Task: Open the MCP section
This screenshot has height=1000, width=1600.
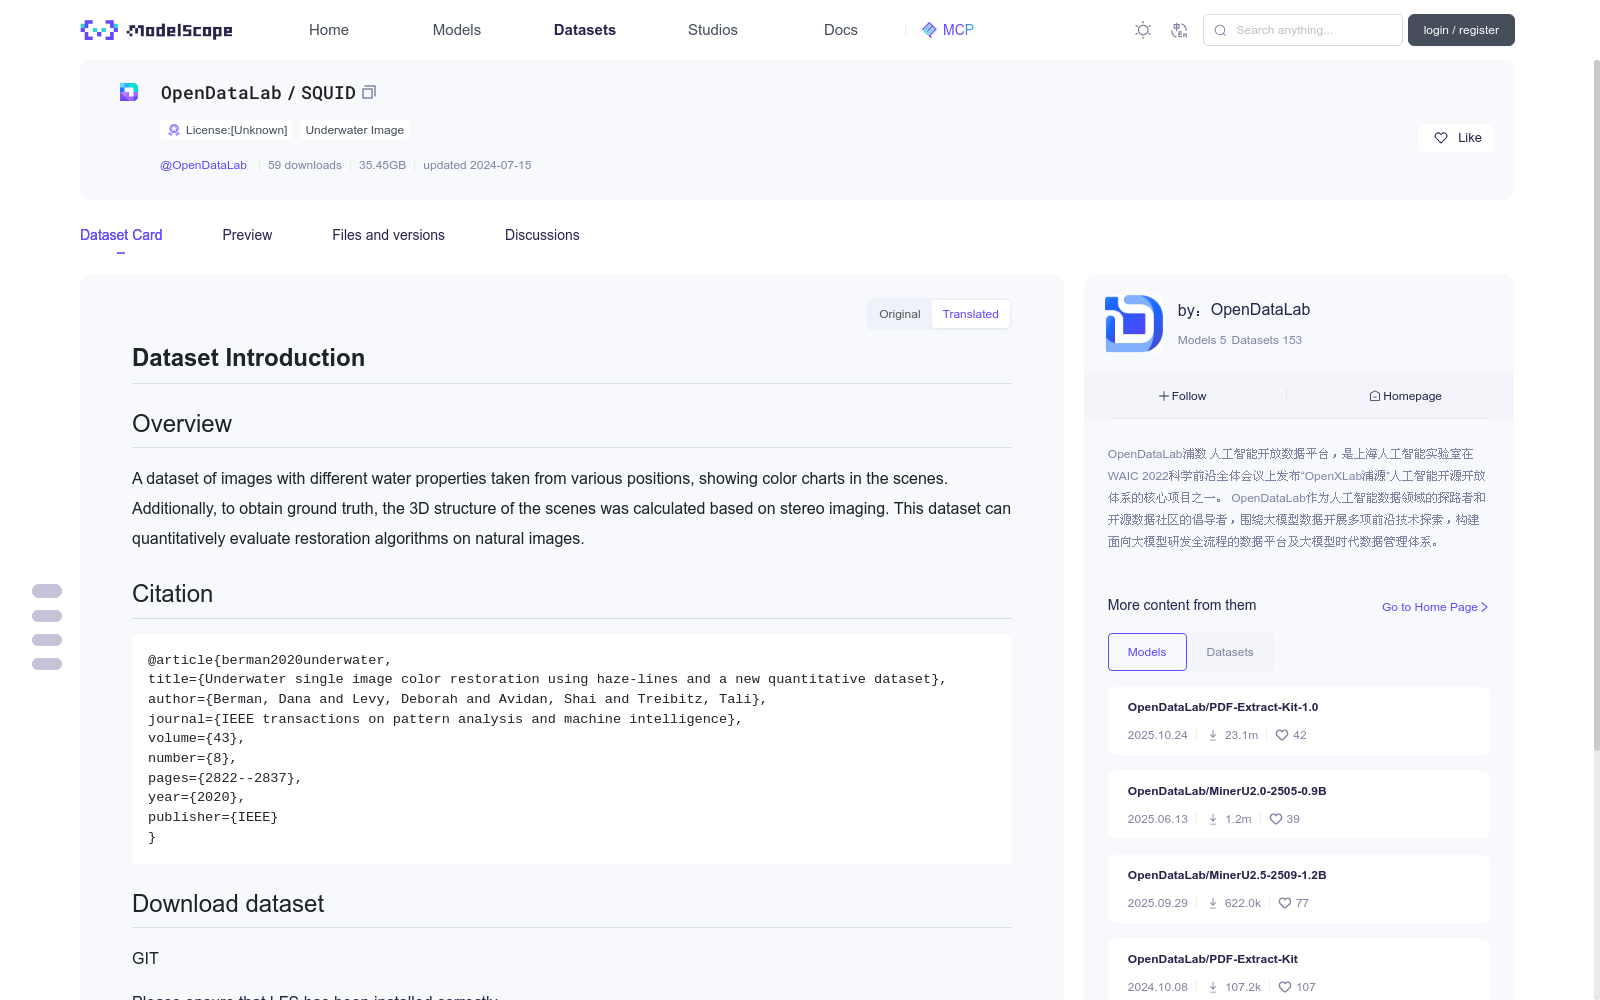Action: 948,30
